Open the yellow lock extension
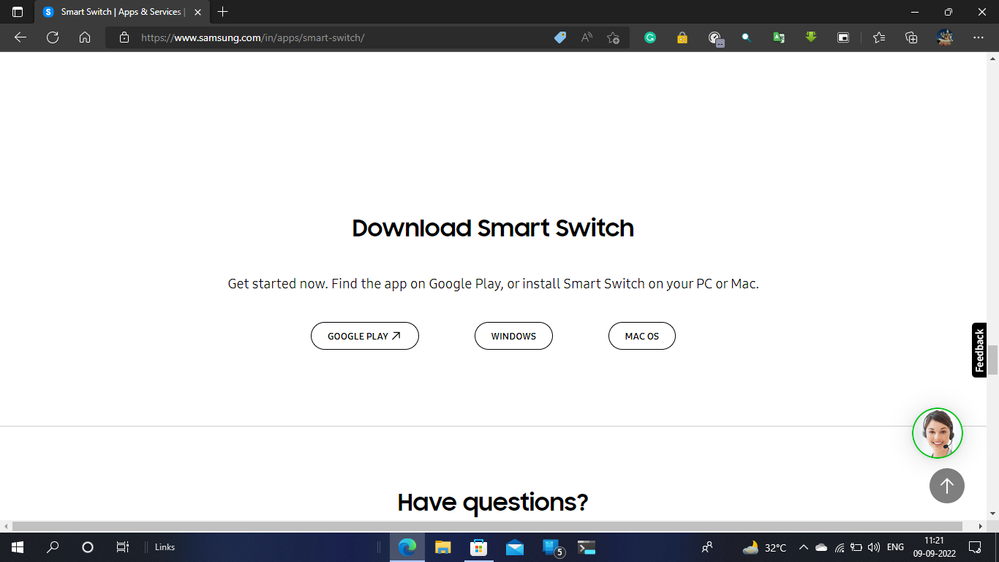Image resolution: width=999 pixels, height=562 pixels. pyautogui.click(x=682, y=38)
